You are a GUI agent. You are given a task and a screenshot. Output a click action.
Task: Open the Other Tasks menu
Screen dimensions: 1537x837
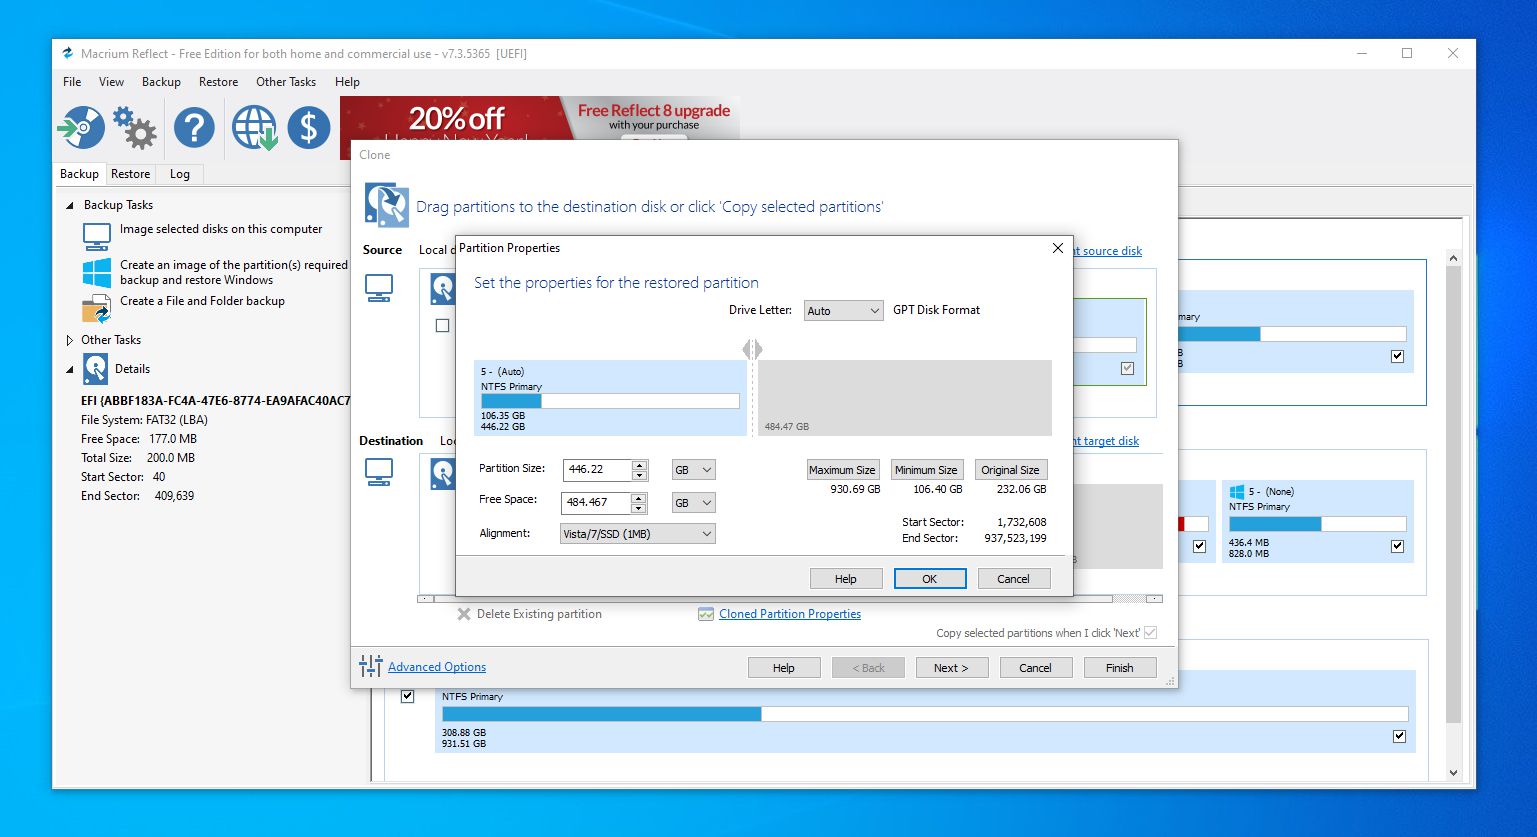[x=286, y=82]
